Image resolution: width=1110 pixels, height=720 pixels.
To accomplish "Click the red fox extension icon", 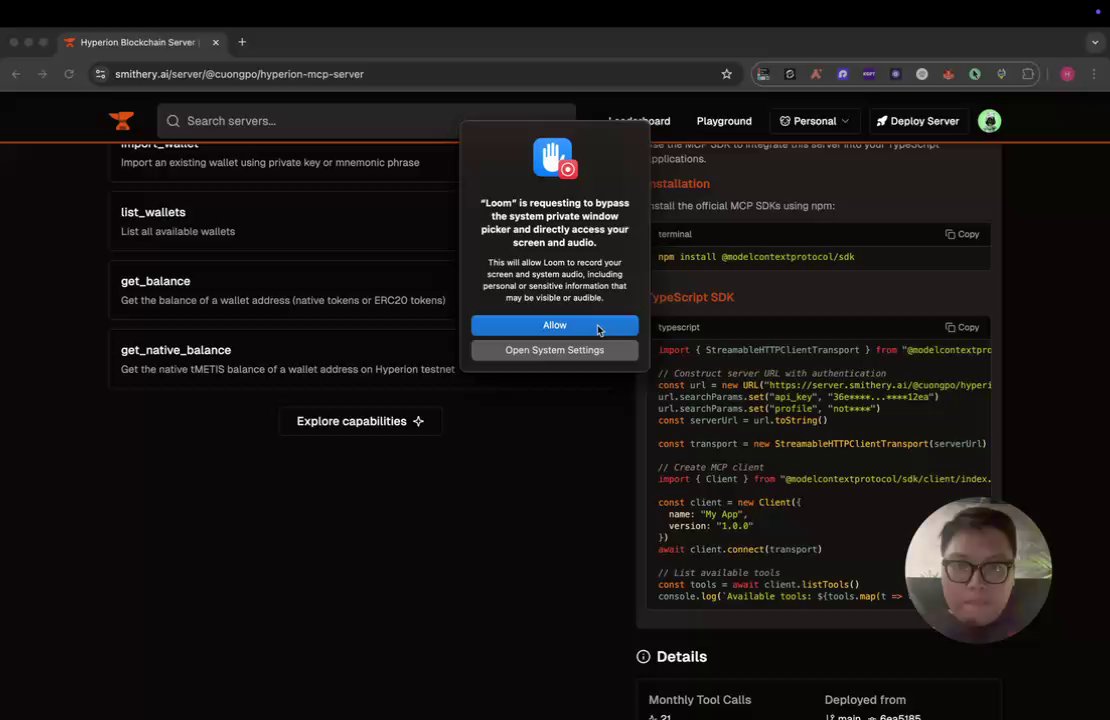I will pos(949,74).
